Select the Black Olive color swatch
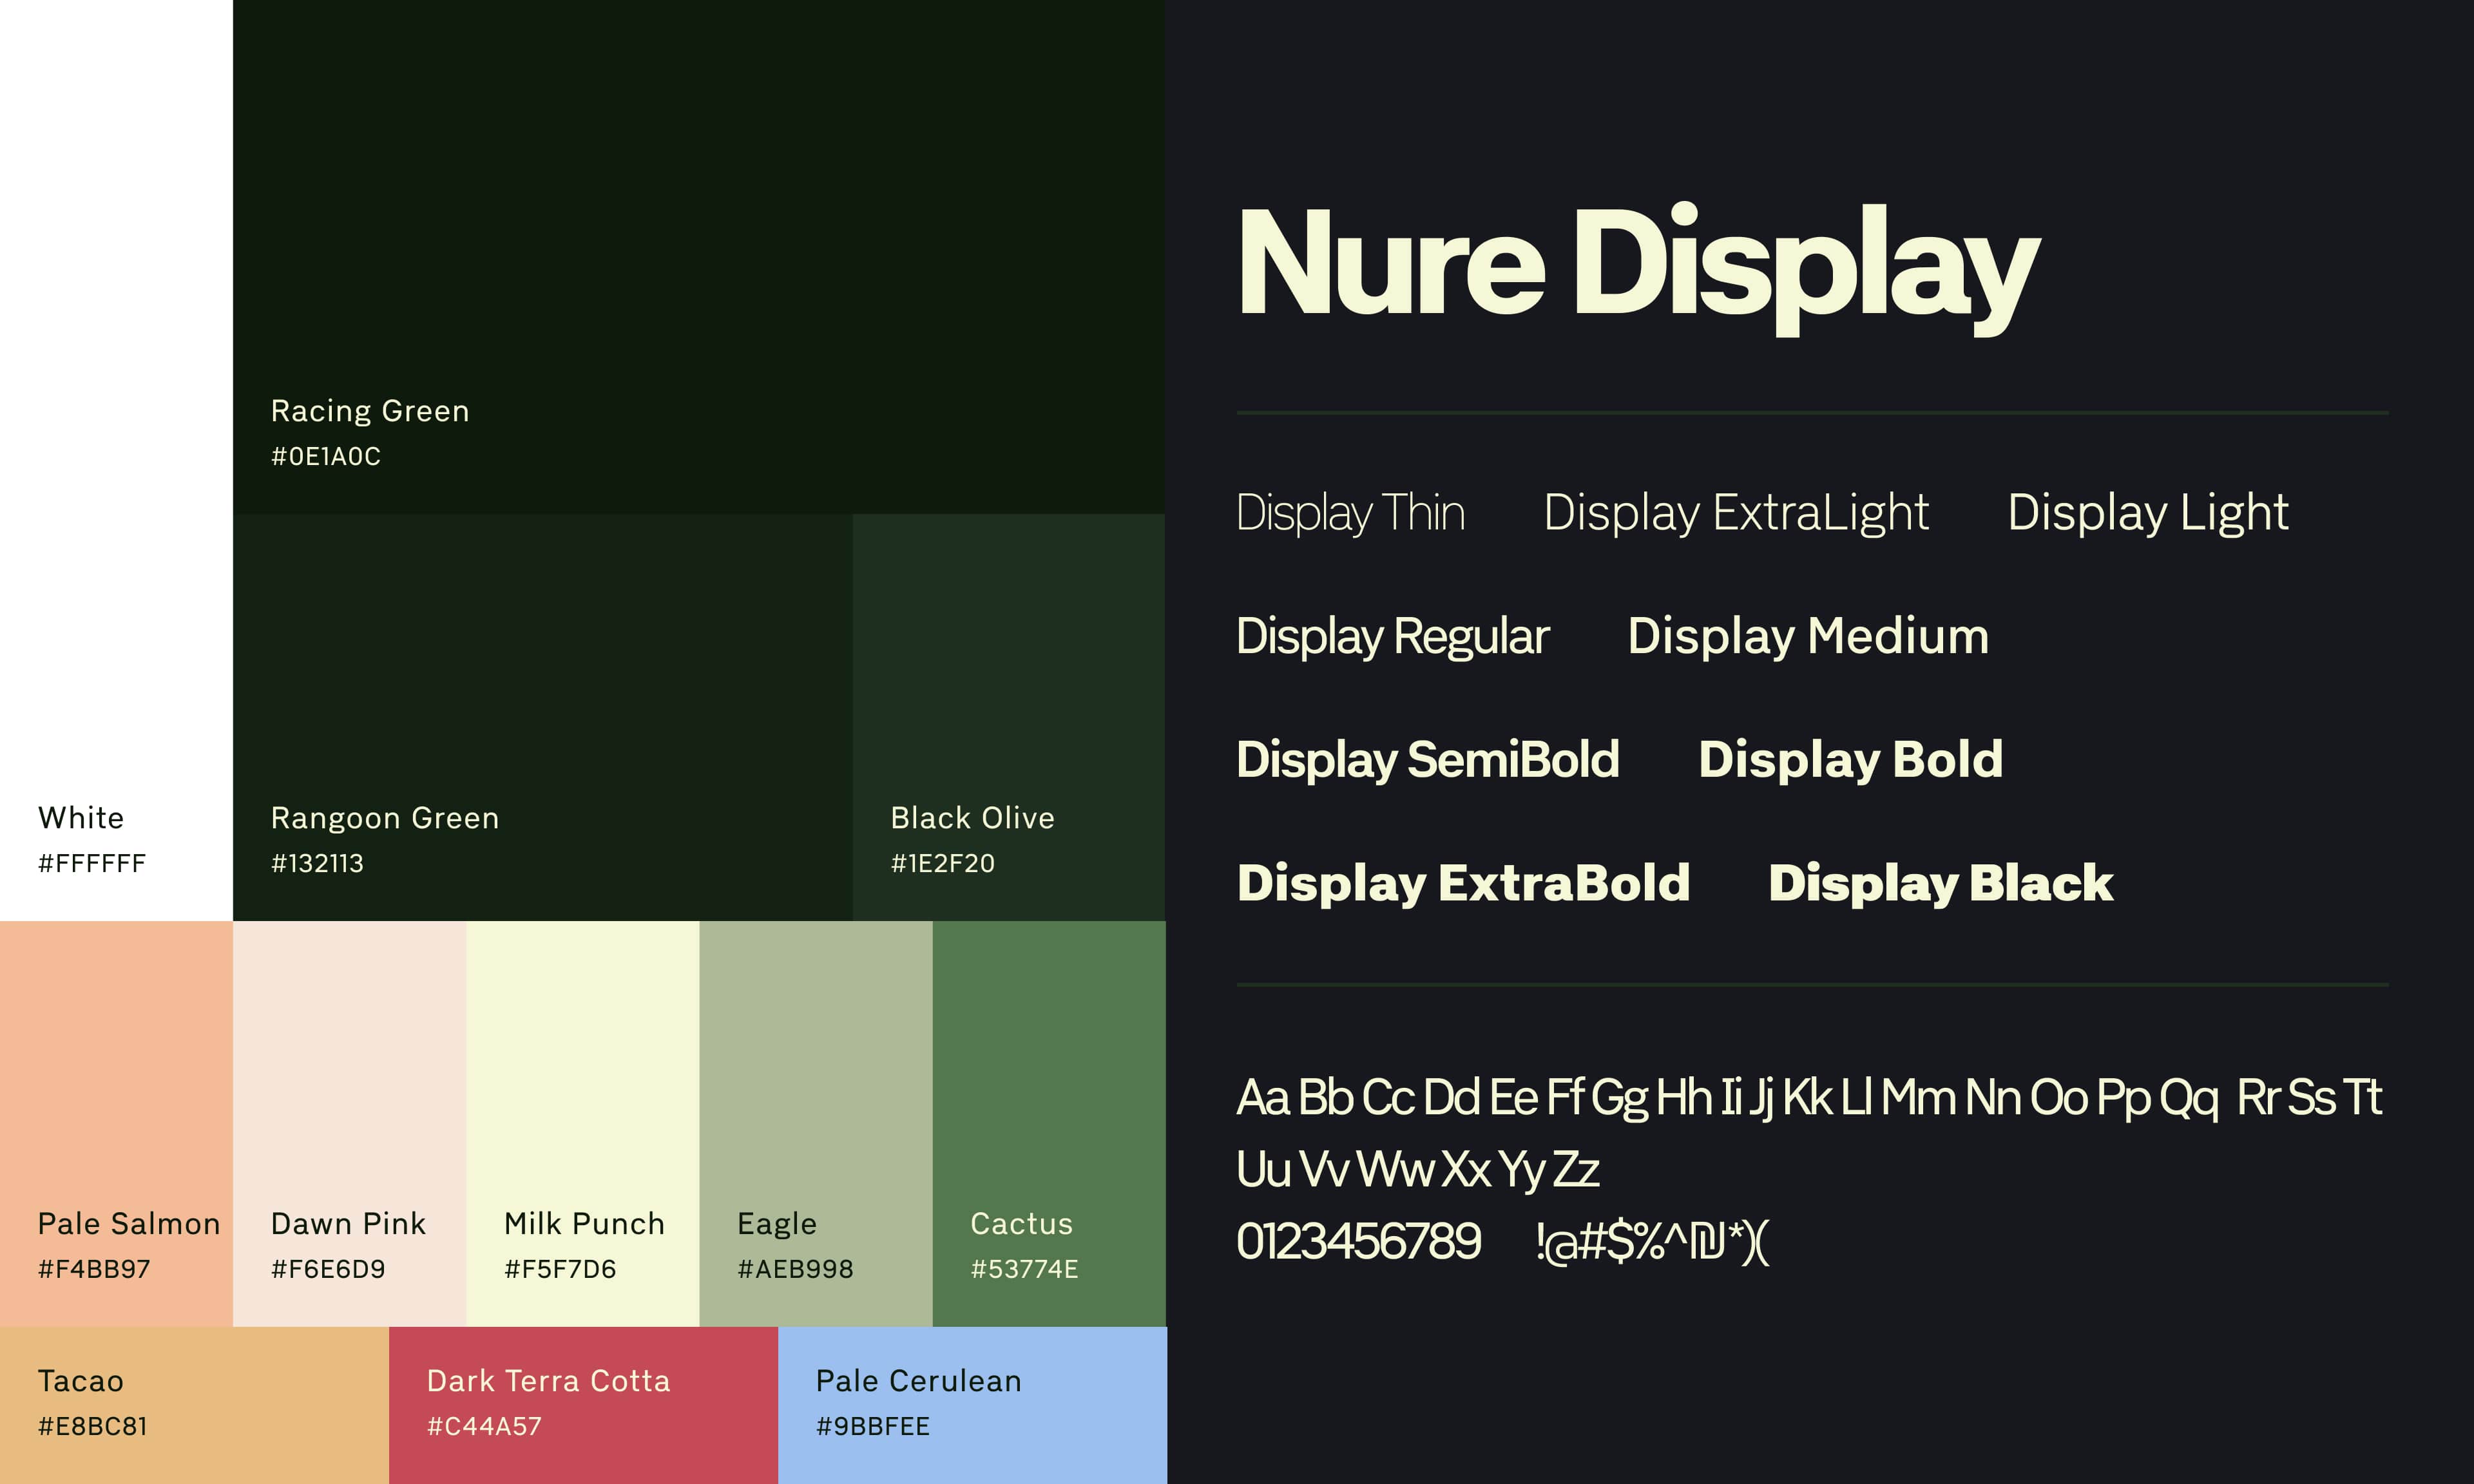 [1009, 717]
